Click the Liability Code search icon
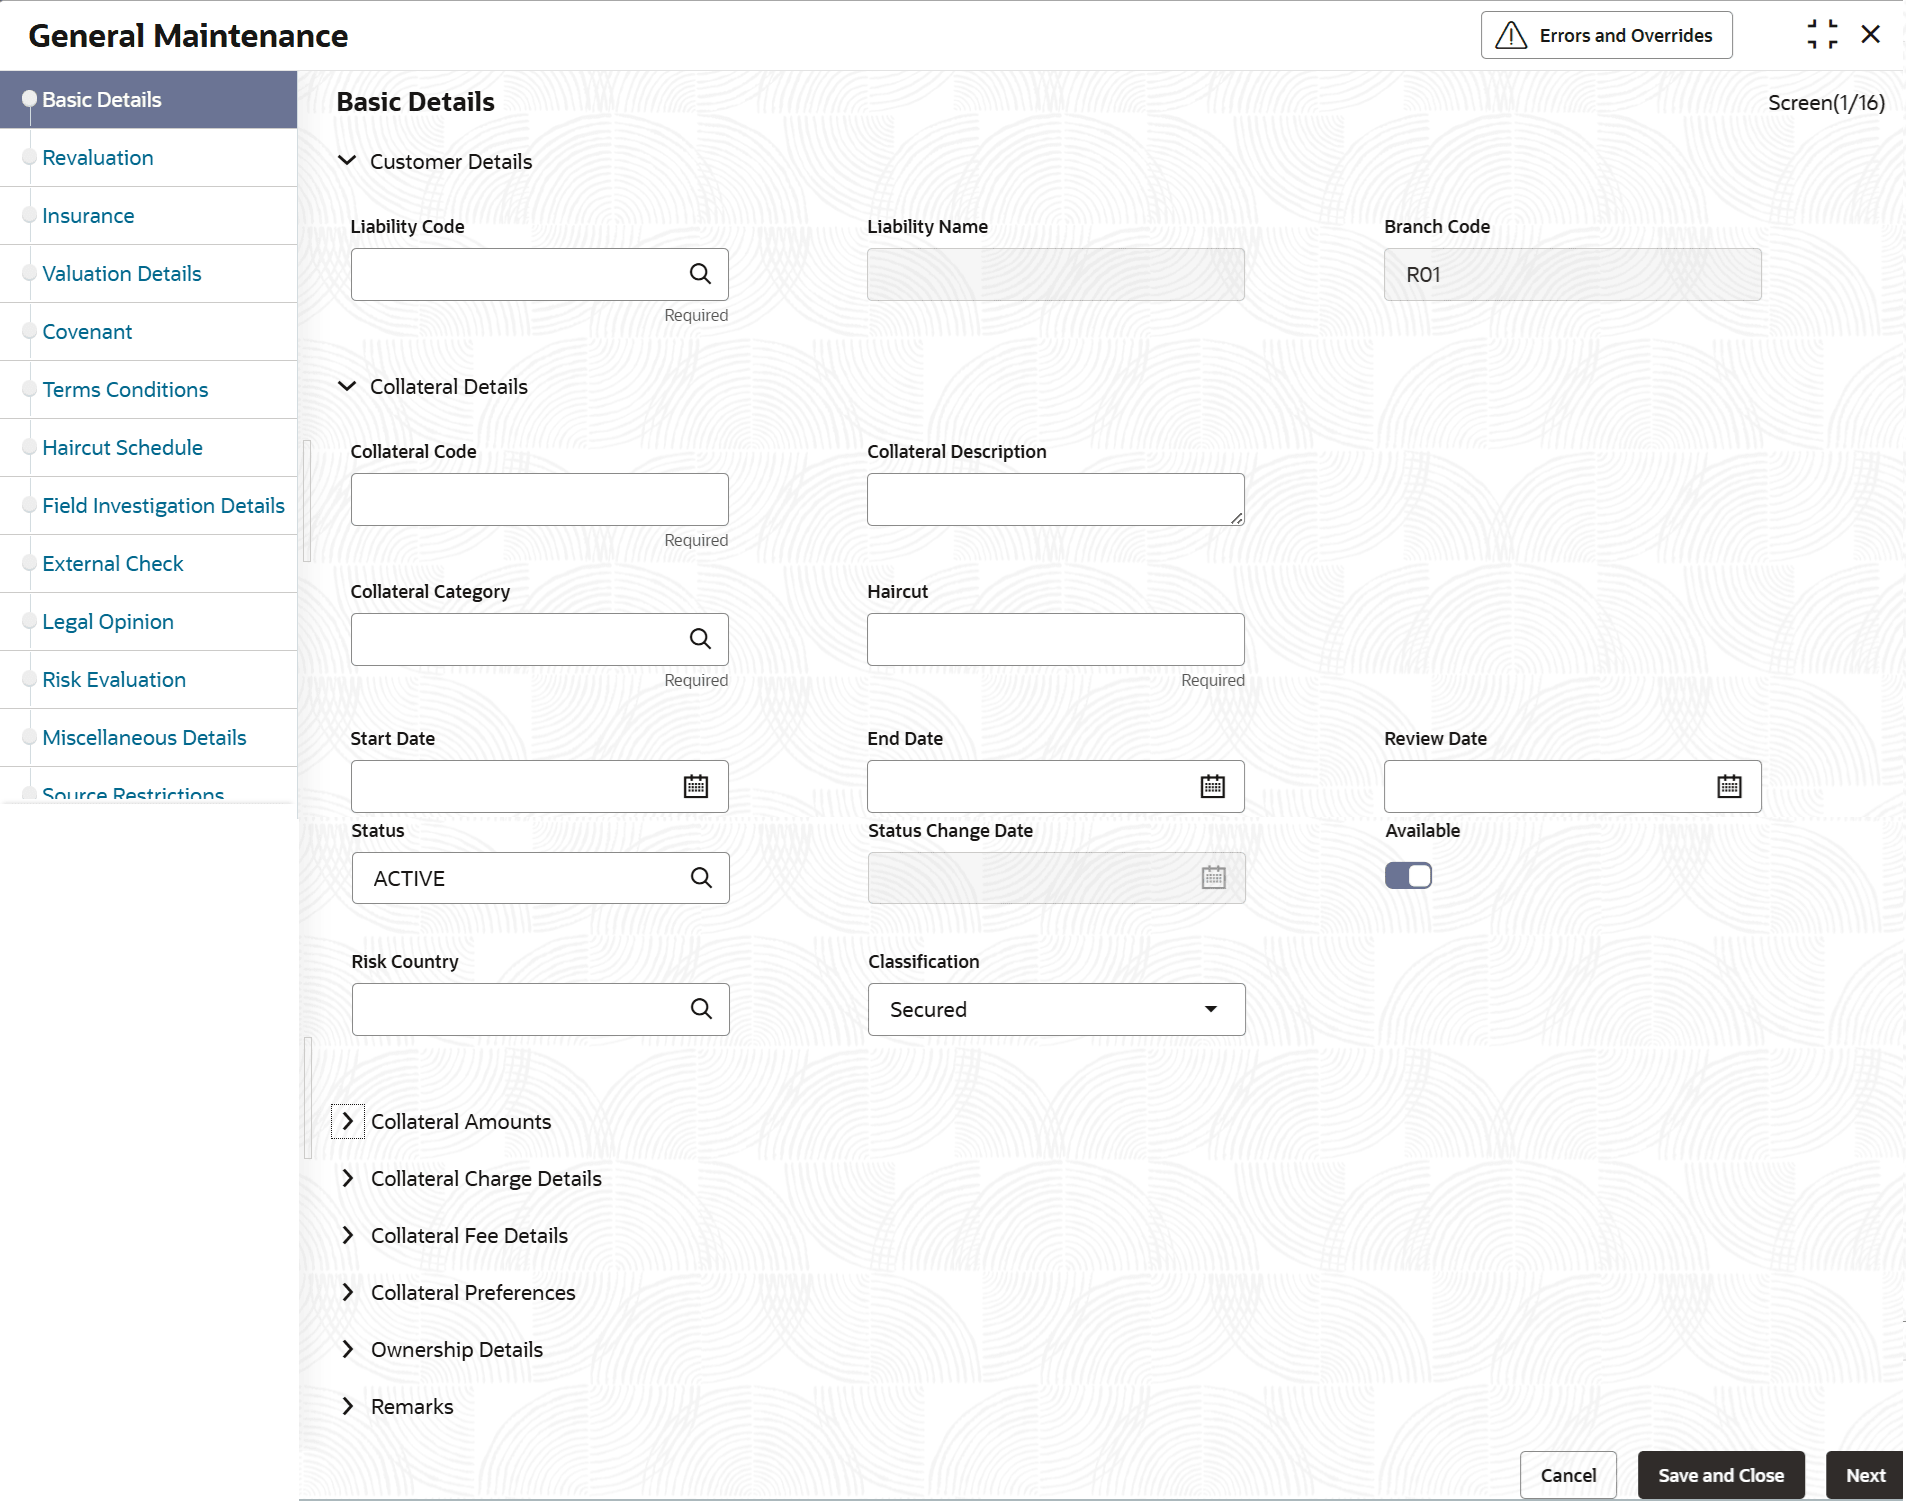The width and height of the screenshot is (1906, 1511). (x=700, y=274)
